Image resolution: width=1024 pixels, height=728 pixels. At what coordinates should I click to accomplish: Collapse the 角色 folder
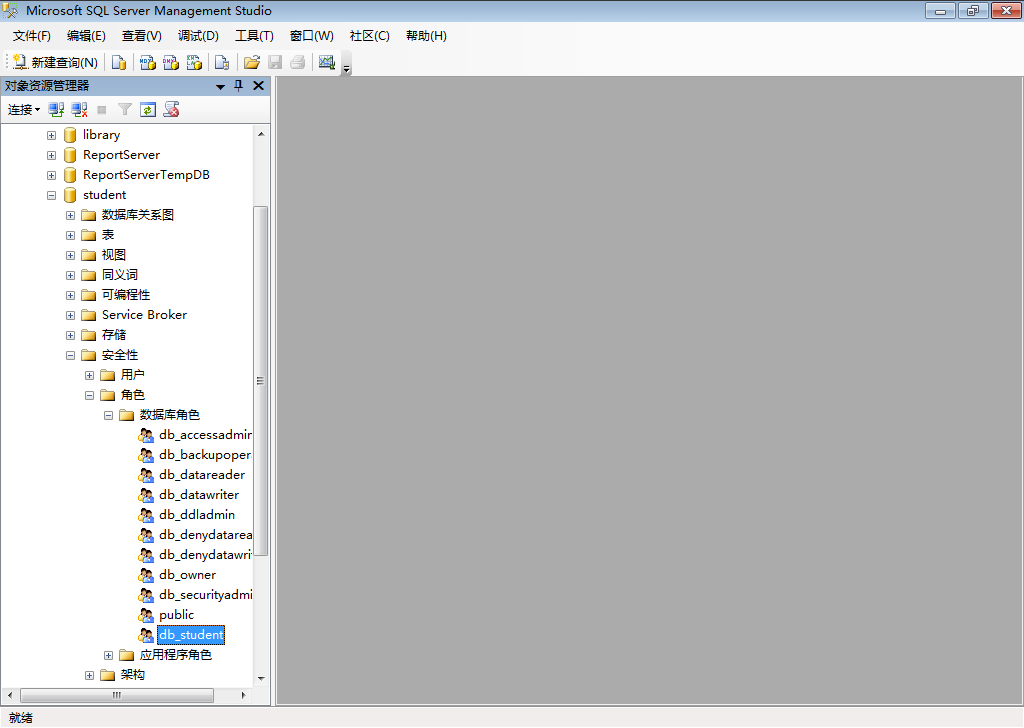[89, 396]
